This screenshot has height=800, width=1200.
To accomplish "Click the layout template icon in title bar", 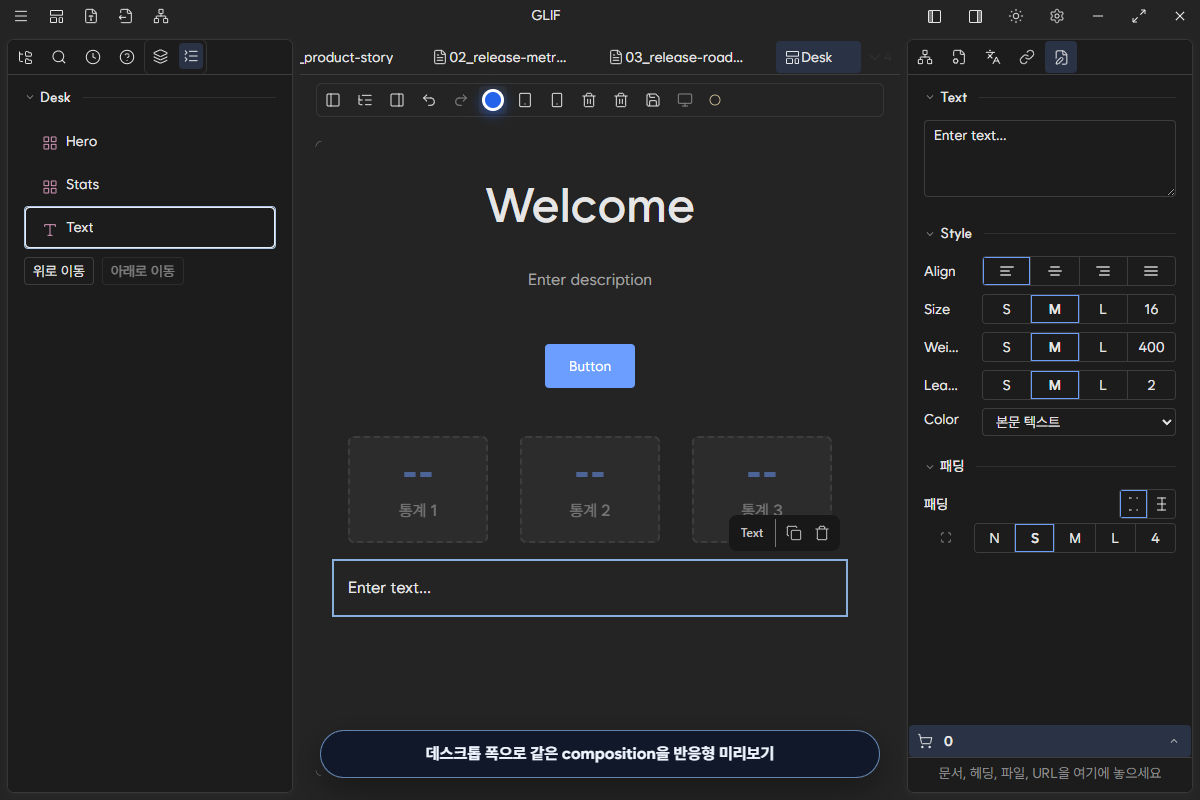I will pyautogui.click(x=56, y=16).
